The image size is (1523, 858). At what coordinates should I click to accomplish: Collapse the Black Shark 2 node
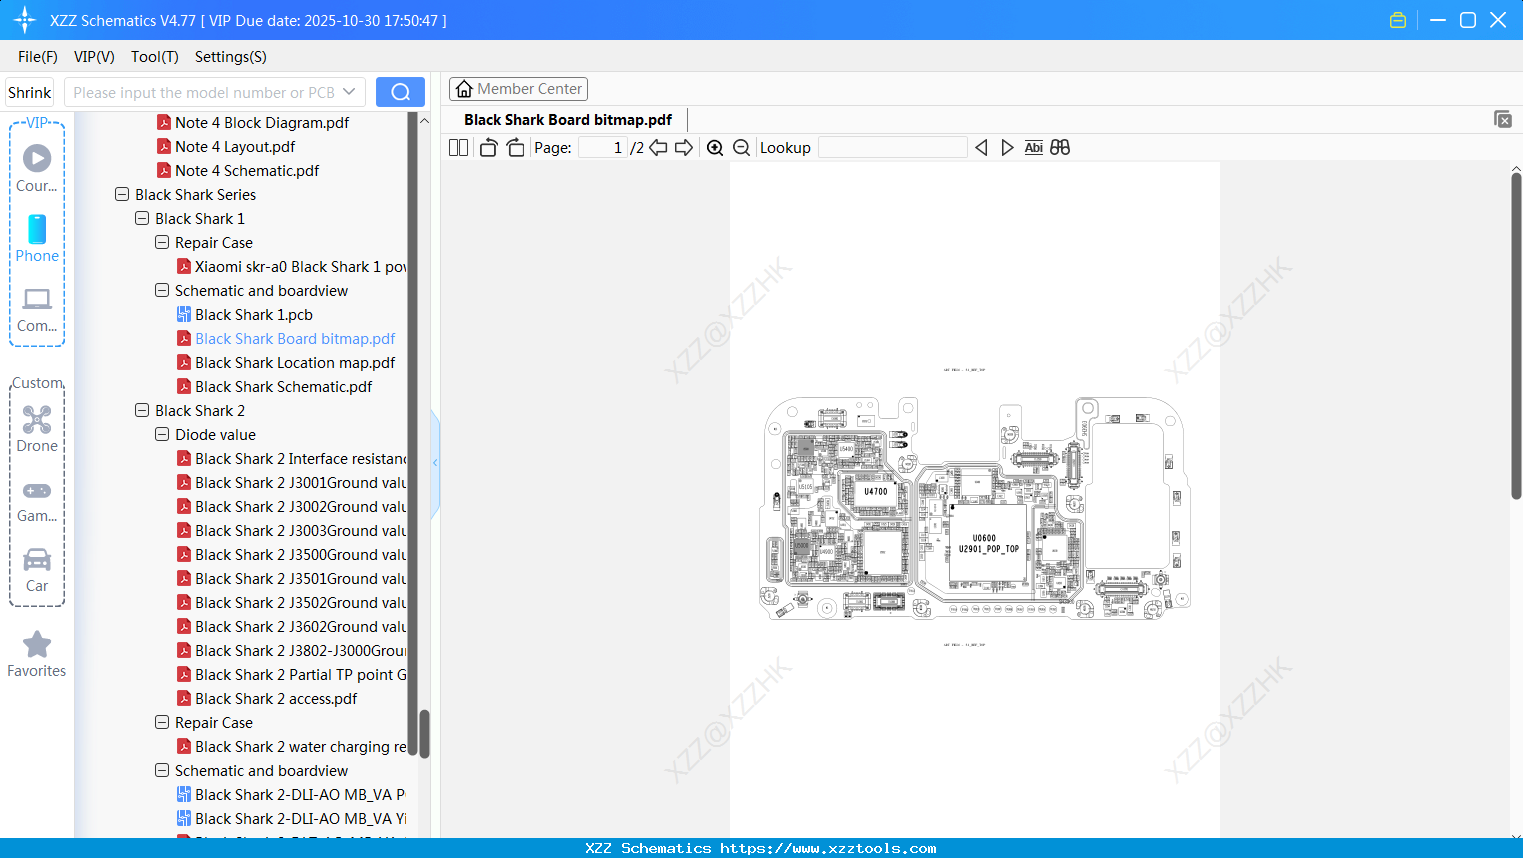[142, 410]
